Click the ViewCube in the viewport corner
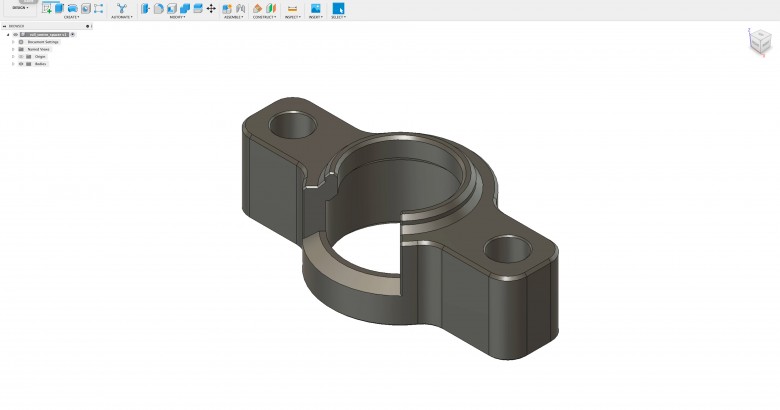The width and height of the screenshot is (780, 410). point(760,41)
